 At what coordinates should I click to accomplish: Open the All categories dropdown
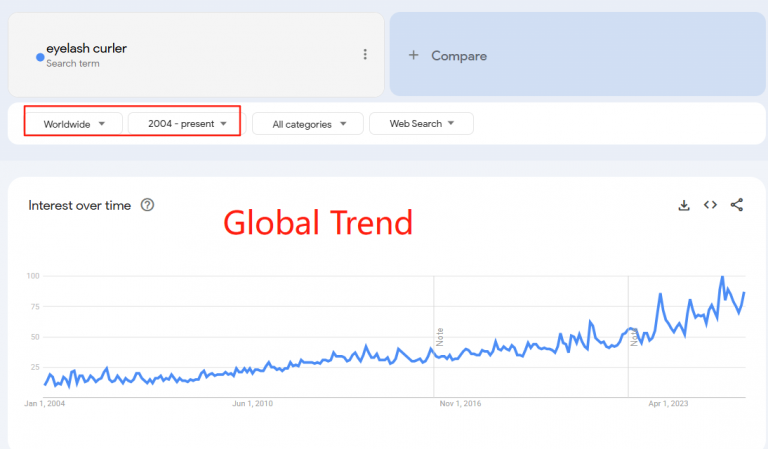308,124
